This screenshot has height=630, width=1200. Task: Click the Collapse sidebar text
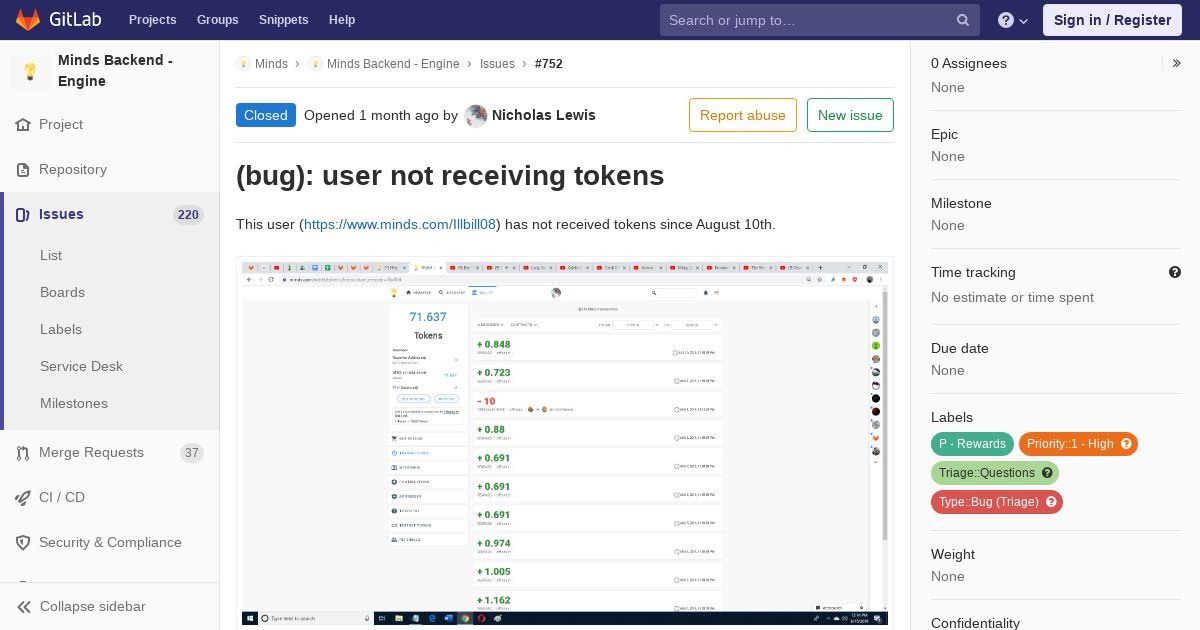click(93, 607)
